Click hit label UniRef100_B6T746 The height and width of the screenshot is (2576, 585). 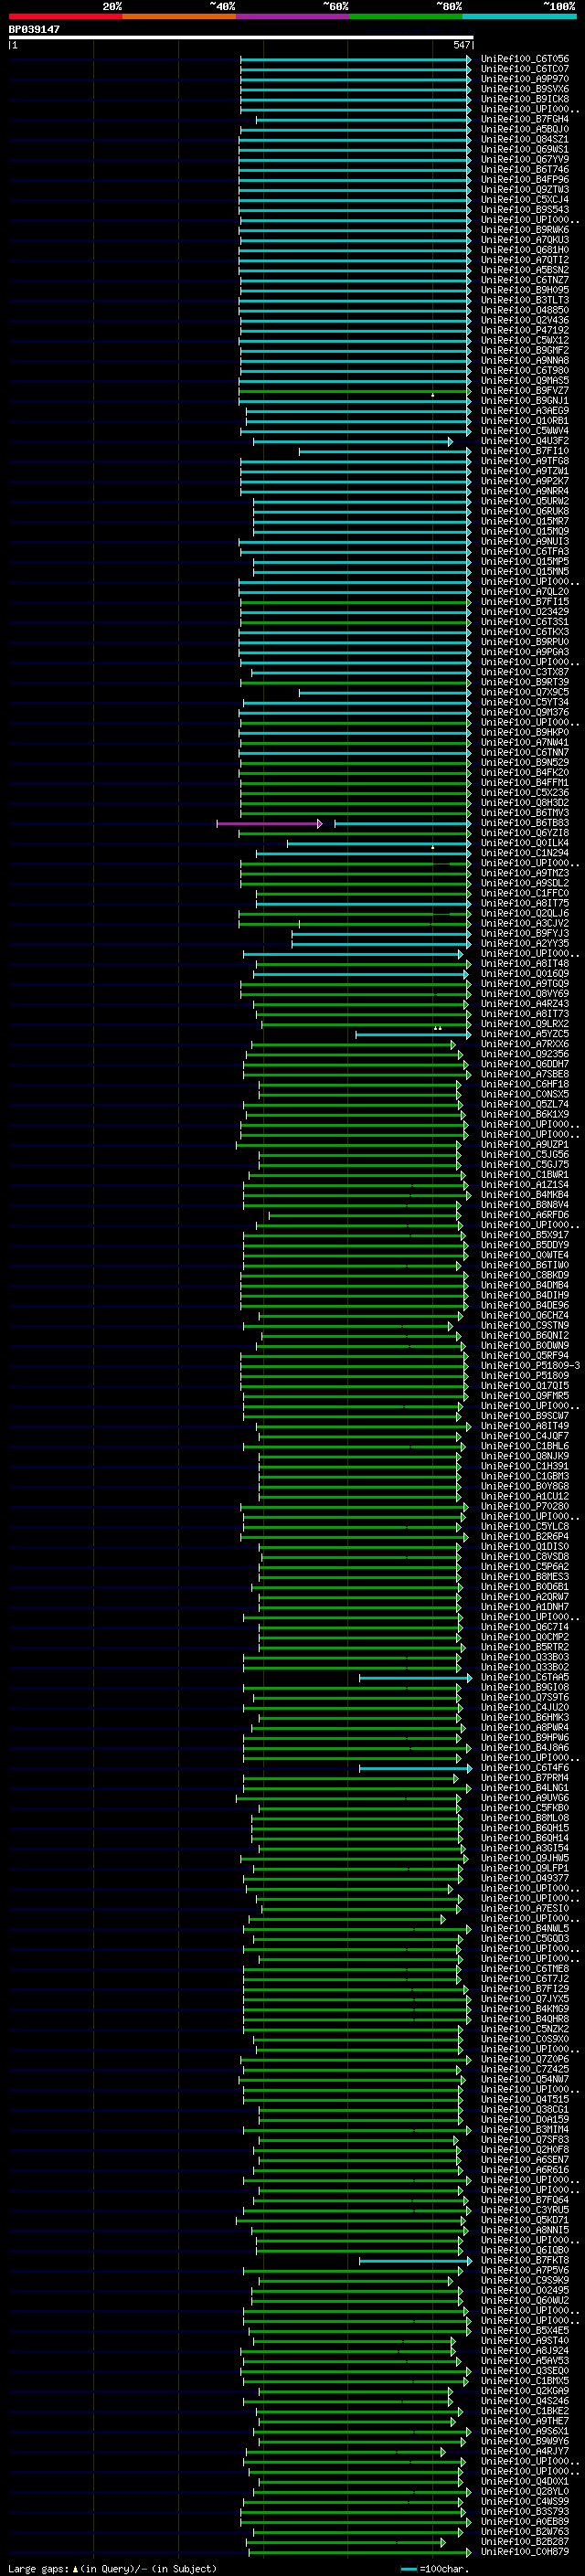tap(524, 170)
